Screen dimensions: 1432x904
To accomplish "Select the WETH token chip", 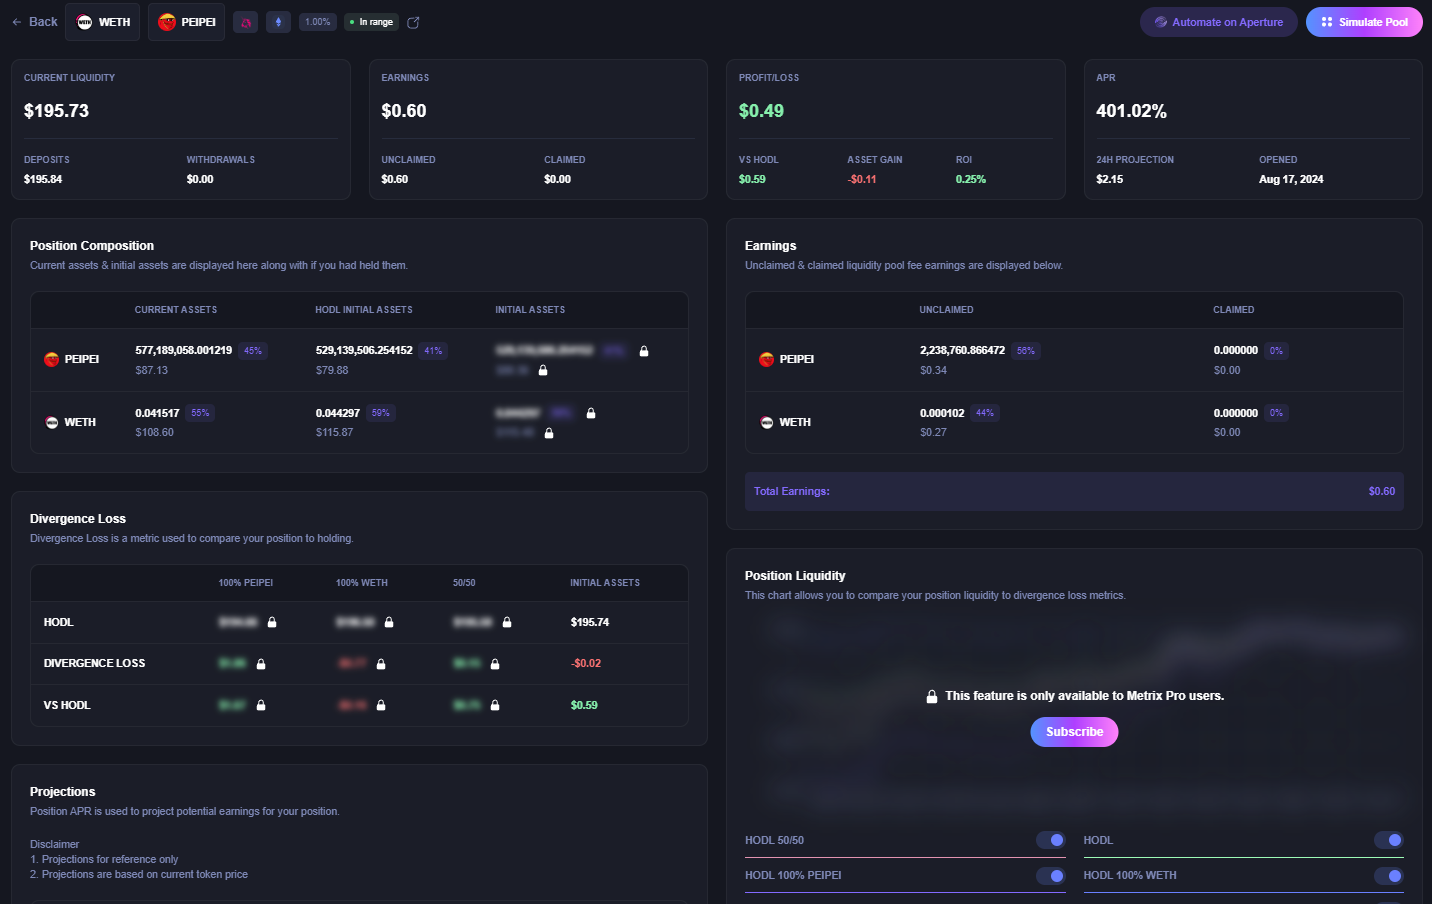I will coord(103,22).
